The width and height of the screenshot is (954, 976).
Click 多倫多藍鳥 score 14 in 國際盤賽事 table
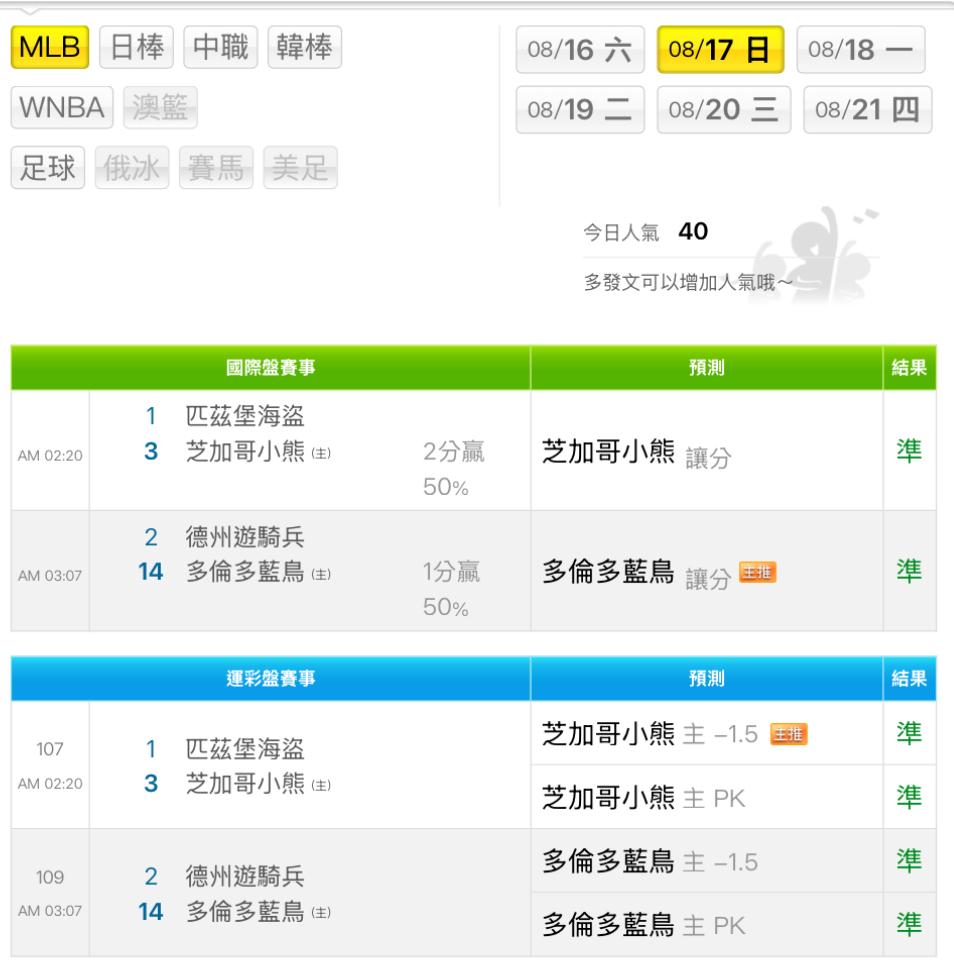click(151, 572)
